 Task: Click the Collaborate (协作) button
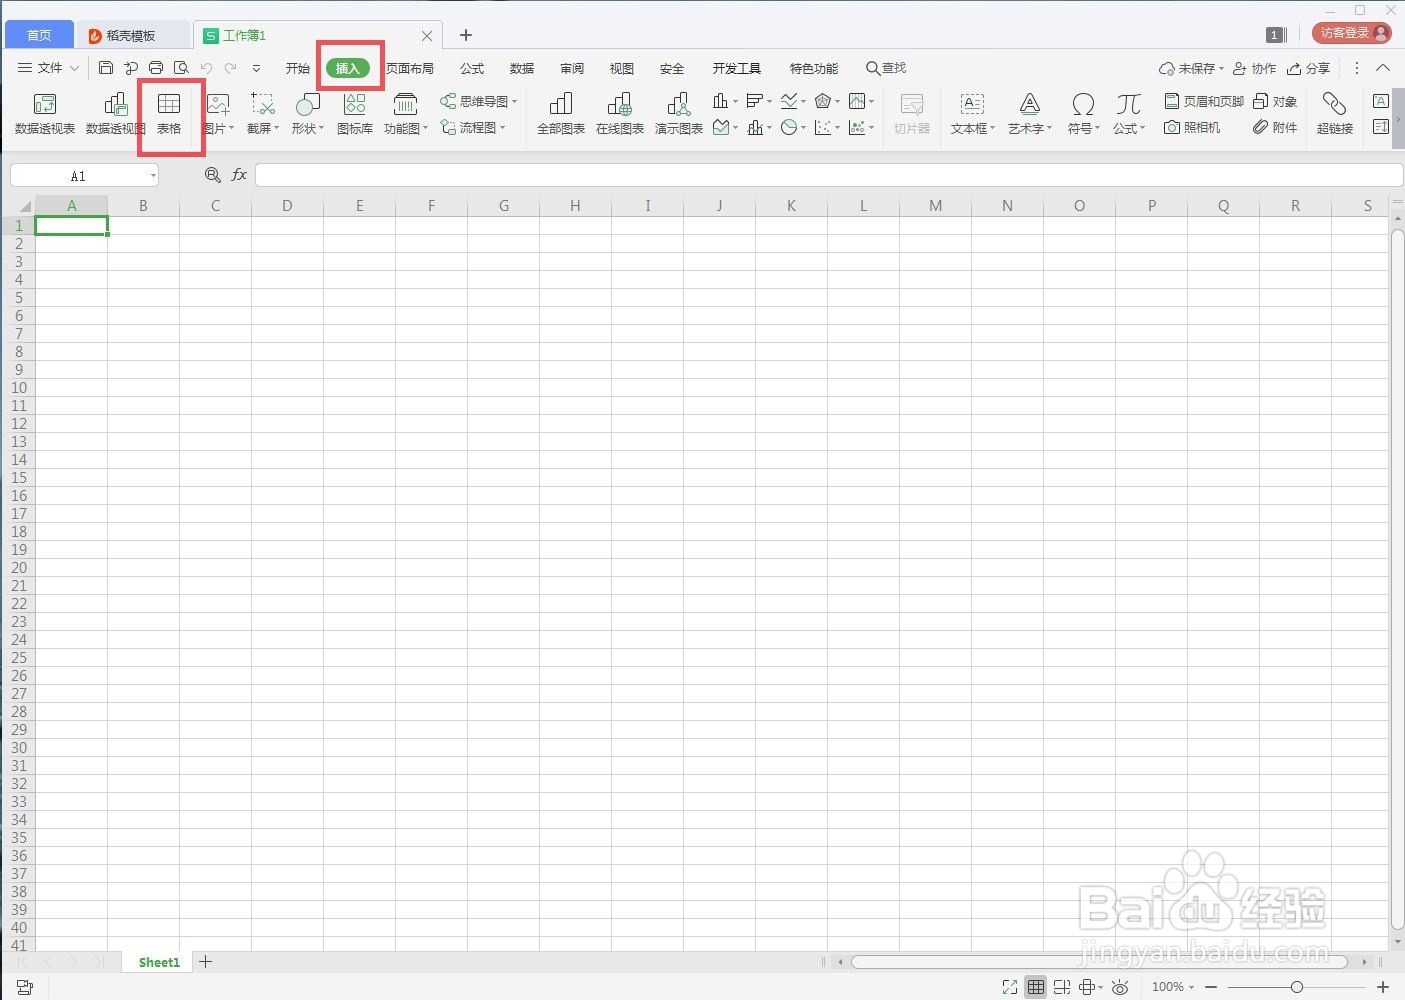pyautogui.click(x=1254, y=68)
